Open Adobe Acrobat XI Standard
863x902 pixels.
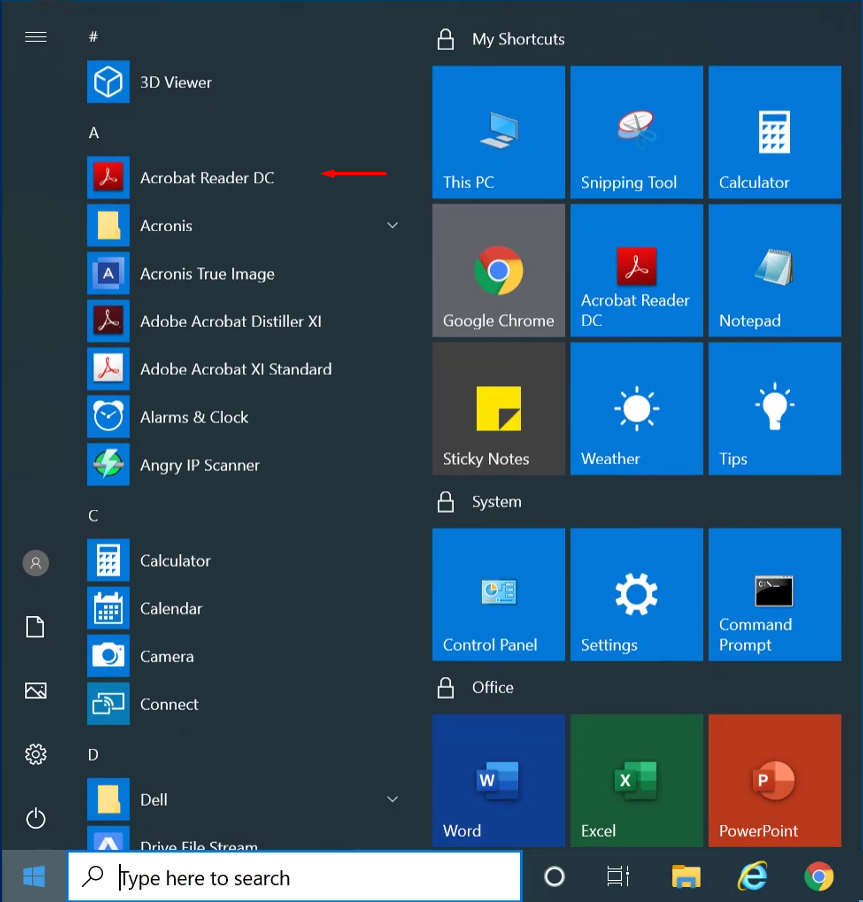pyautogui.click(x=245, y=369)
